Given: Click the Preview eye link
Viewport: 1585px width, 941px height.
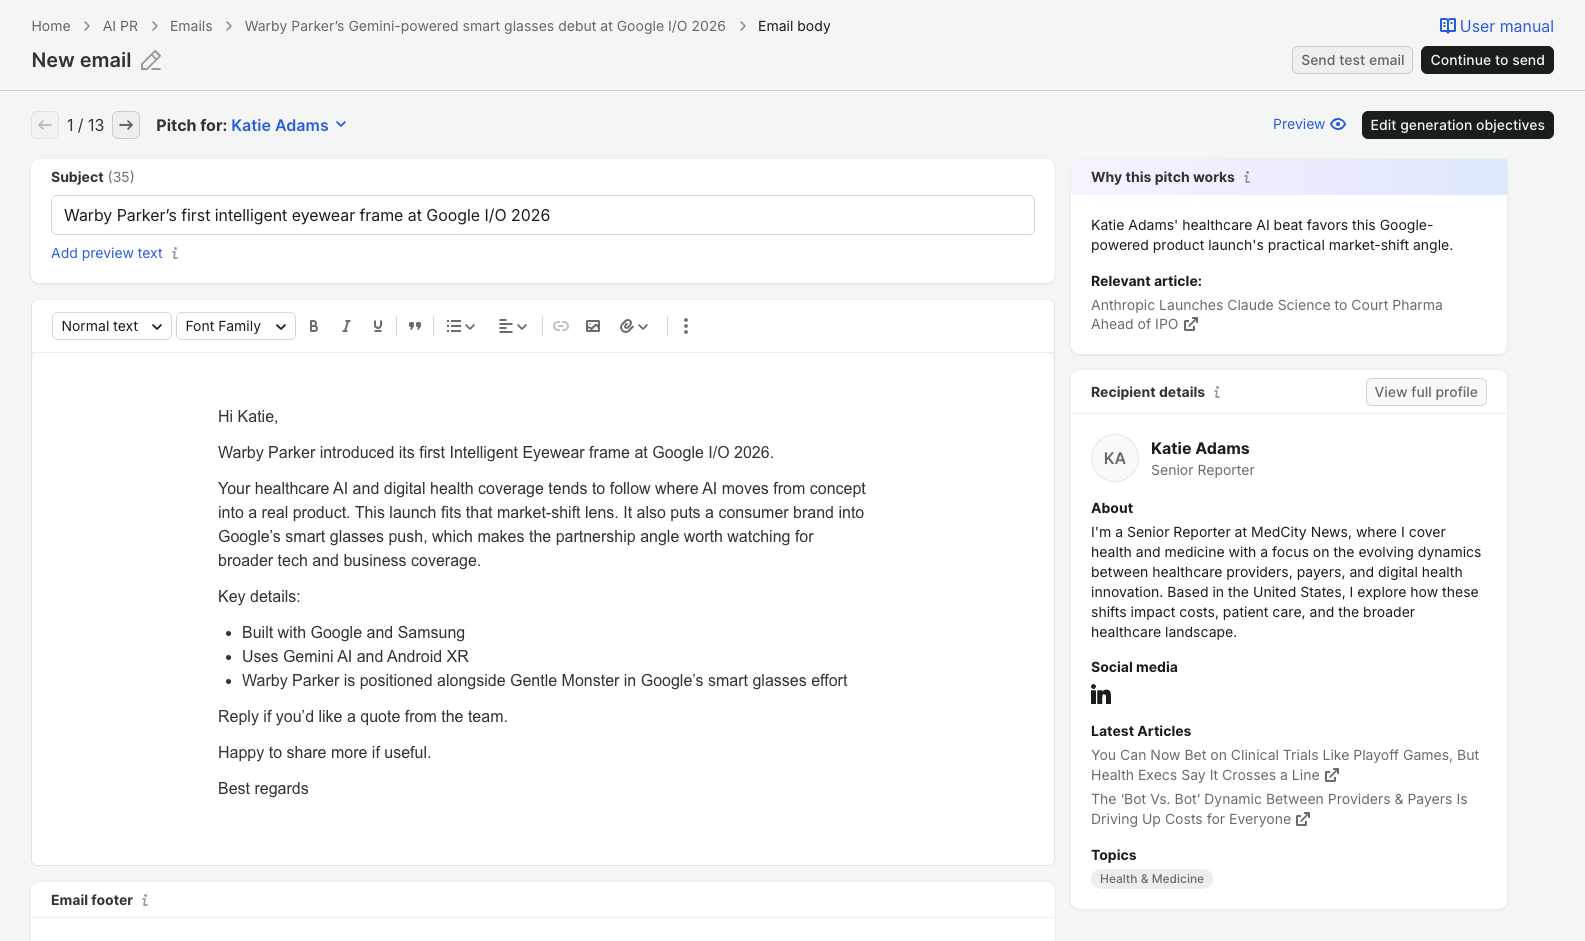Looking at the screenshot, I should tap(1309, 124).
